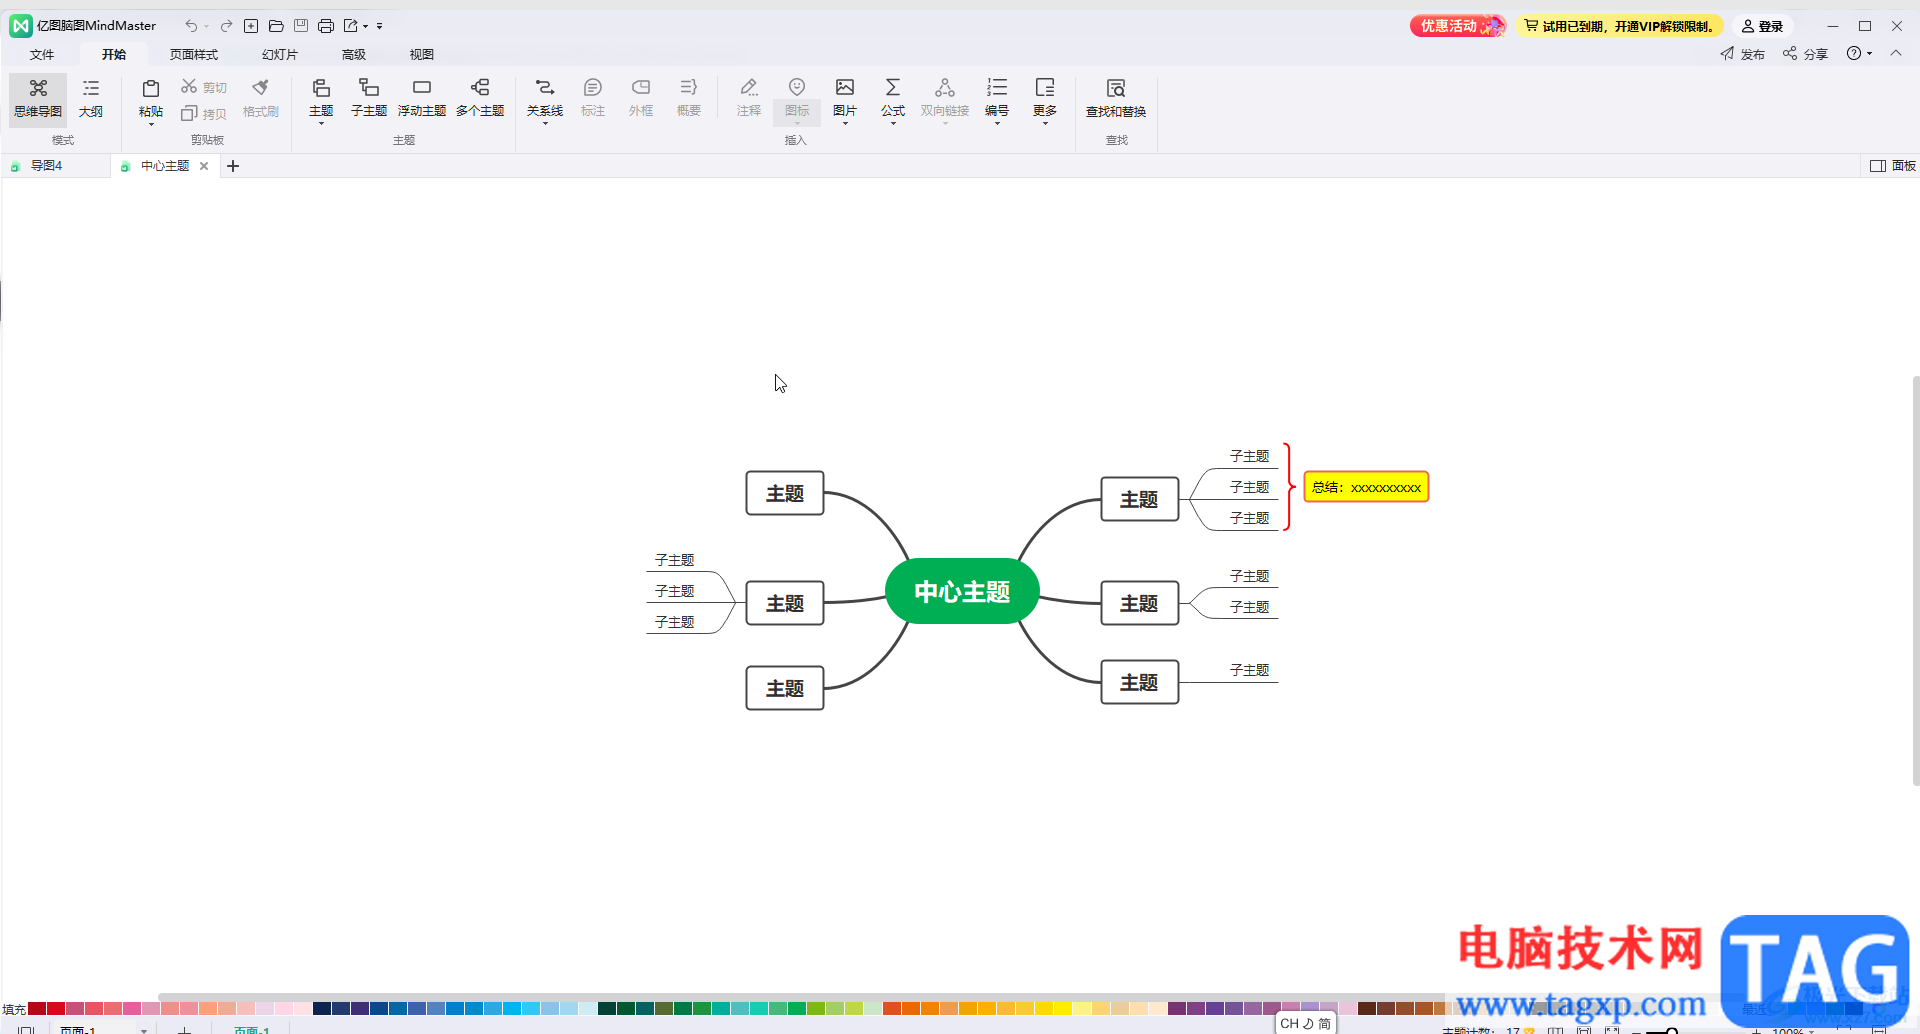Pick the red fill swatch next to 填充
Screen dimensions: 1920x1034
click(37, 1008)
